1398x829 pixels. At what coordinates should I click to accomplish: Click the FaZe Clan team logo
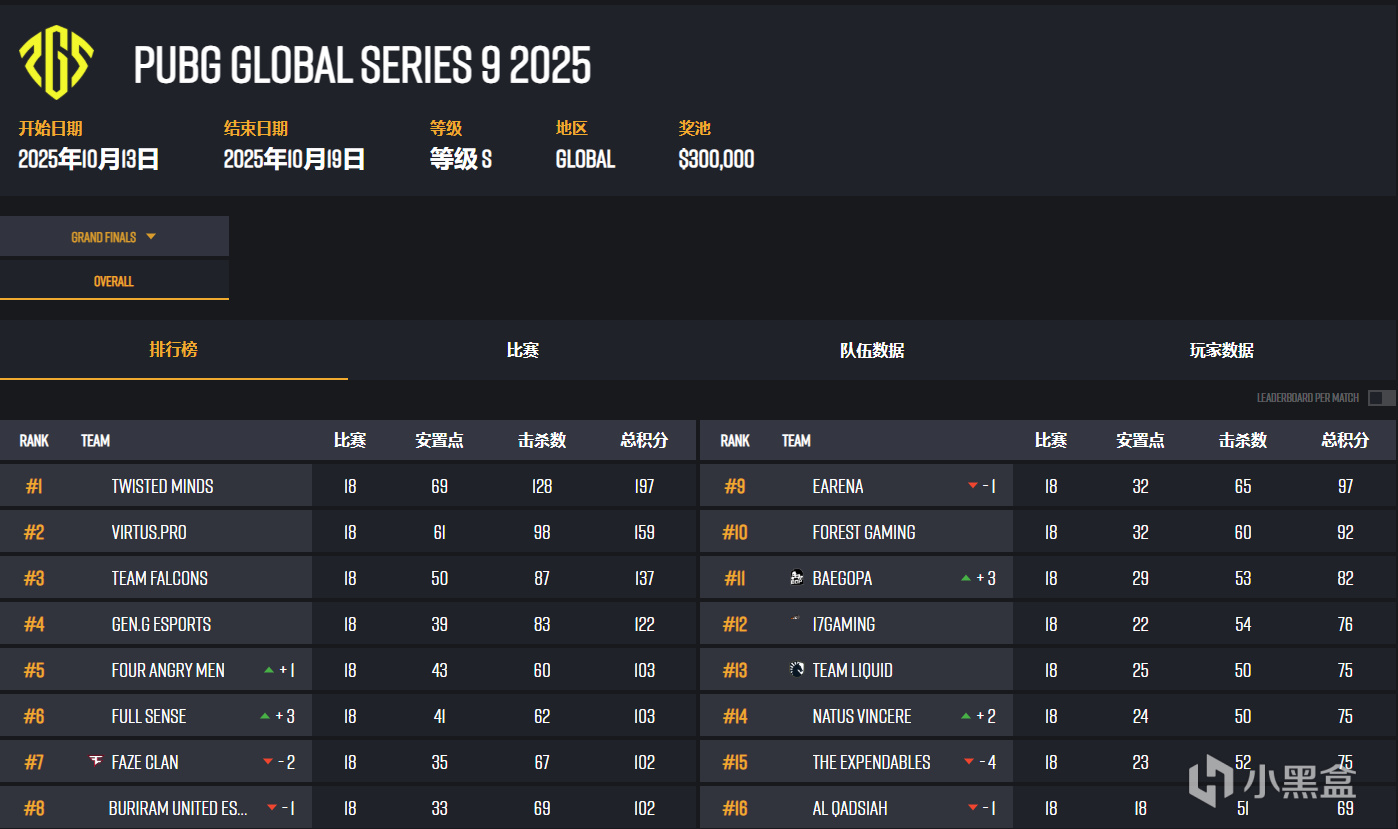[x=96, y=762]
